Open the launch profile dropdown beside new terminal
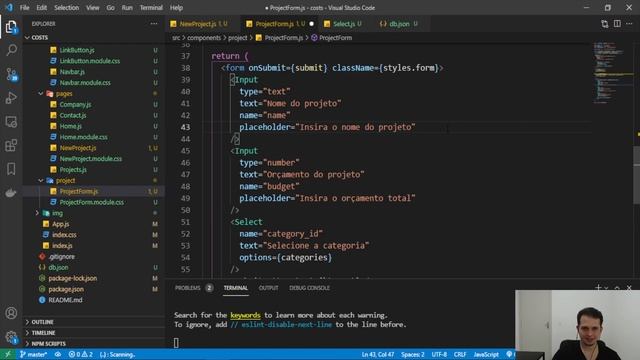 click(x=607, y=288)
